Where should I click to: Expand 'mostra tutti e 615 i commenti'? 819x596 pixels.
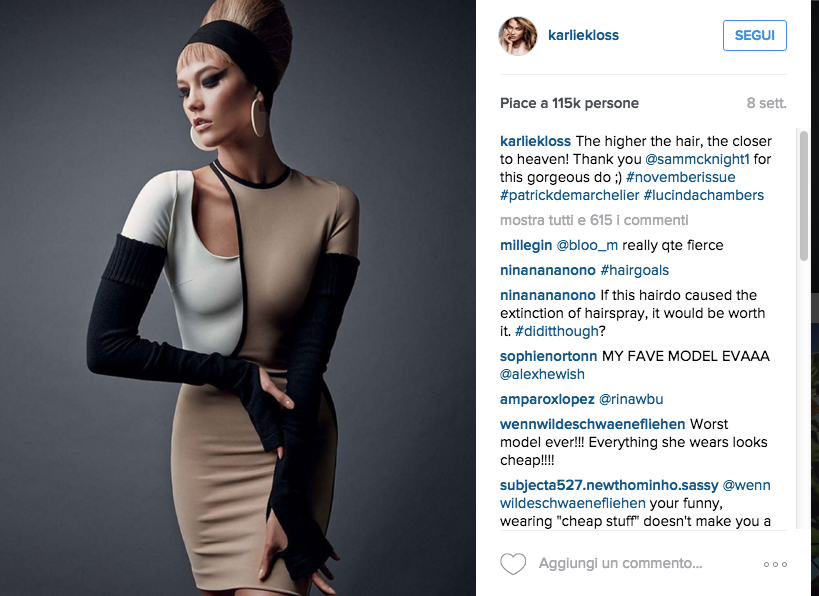(x=594, y=220)
